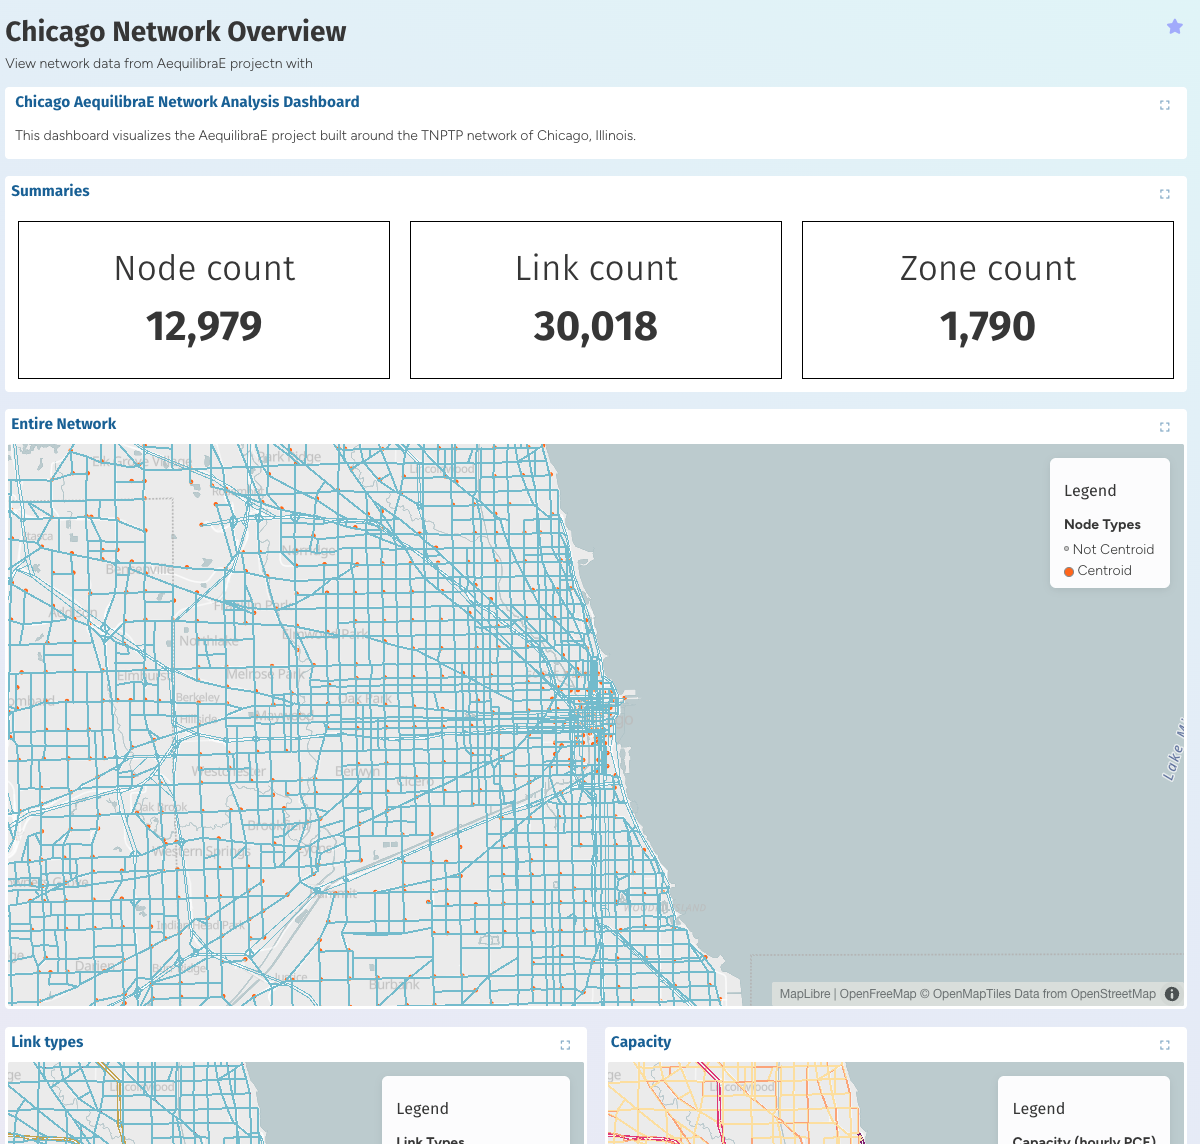The height and width of the screenshot is (1144, 1200).
Task: Collapse the Summaries section header
Action: coord(50,191)
